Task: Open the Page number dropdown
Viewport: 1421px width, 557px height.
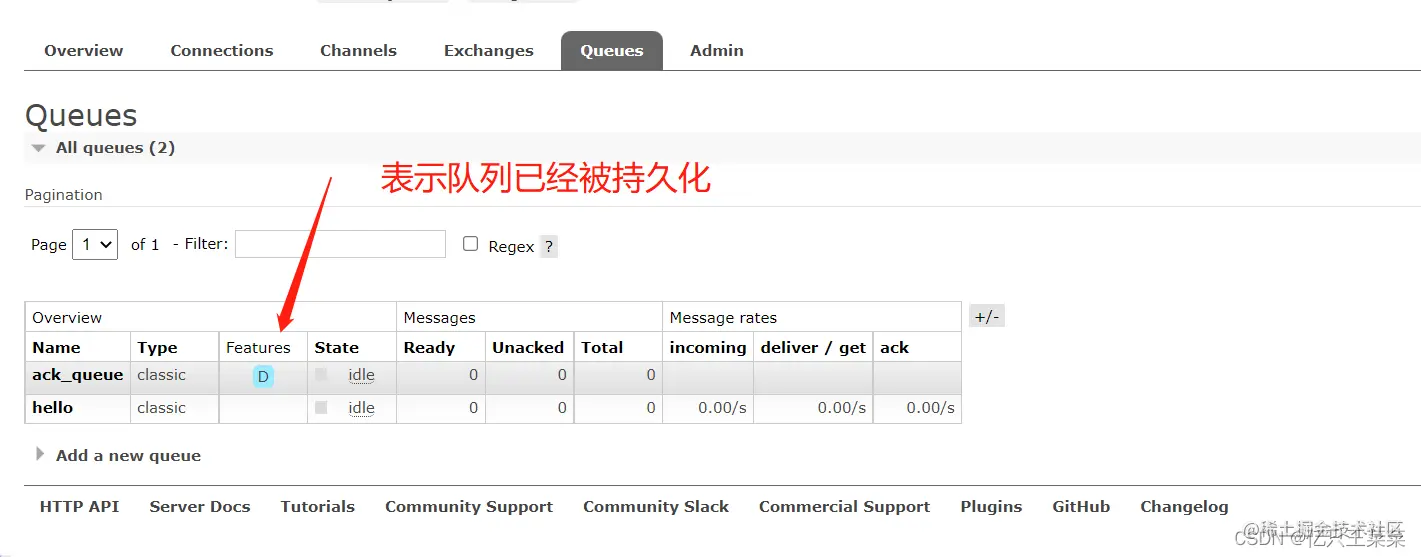Action: coord(95,244)
